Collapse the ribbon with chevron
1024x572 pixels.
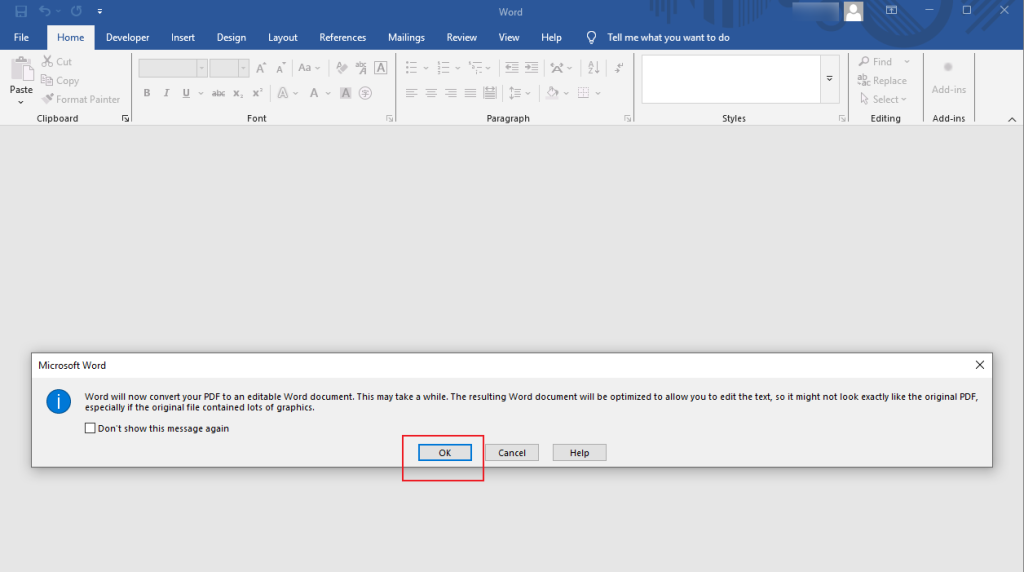(x=1012, y=119)
